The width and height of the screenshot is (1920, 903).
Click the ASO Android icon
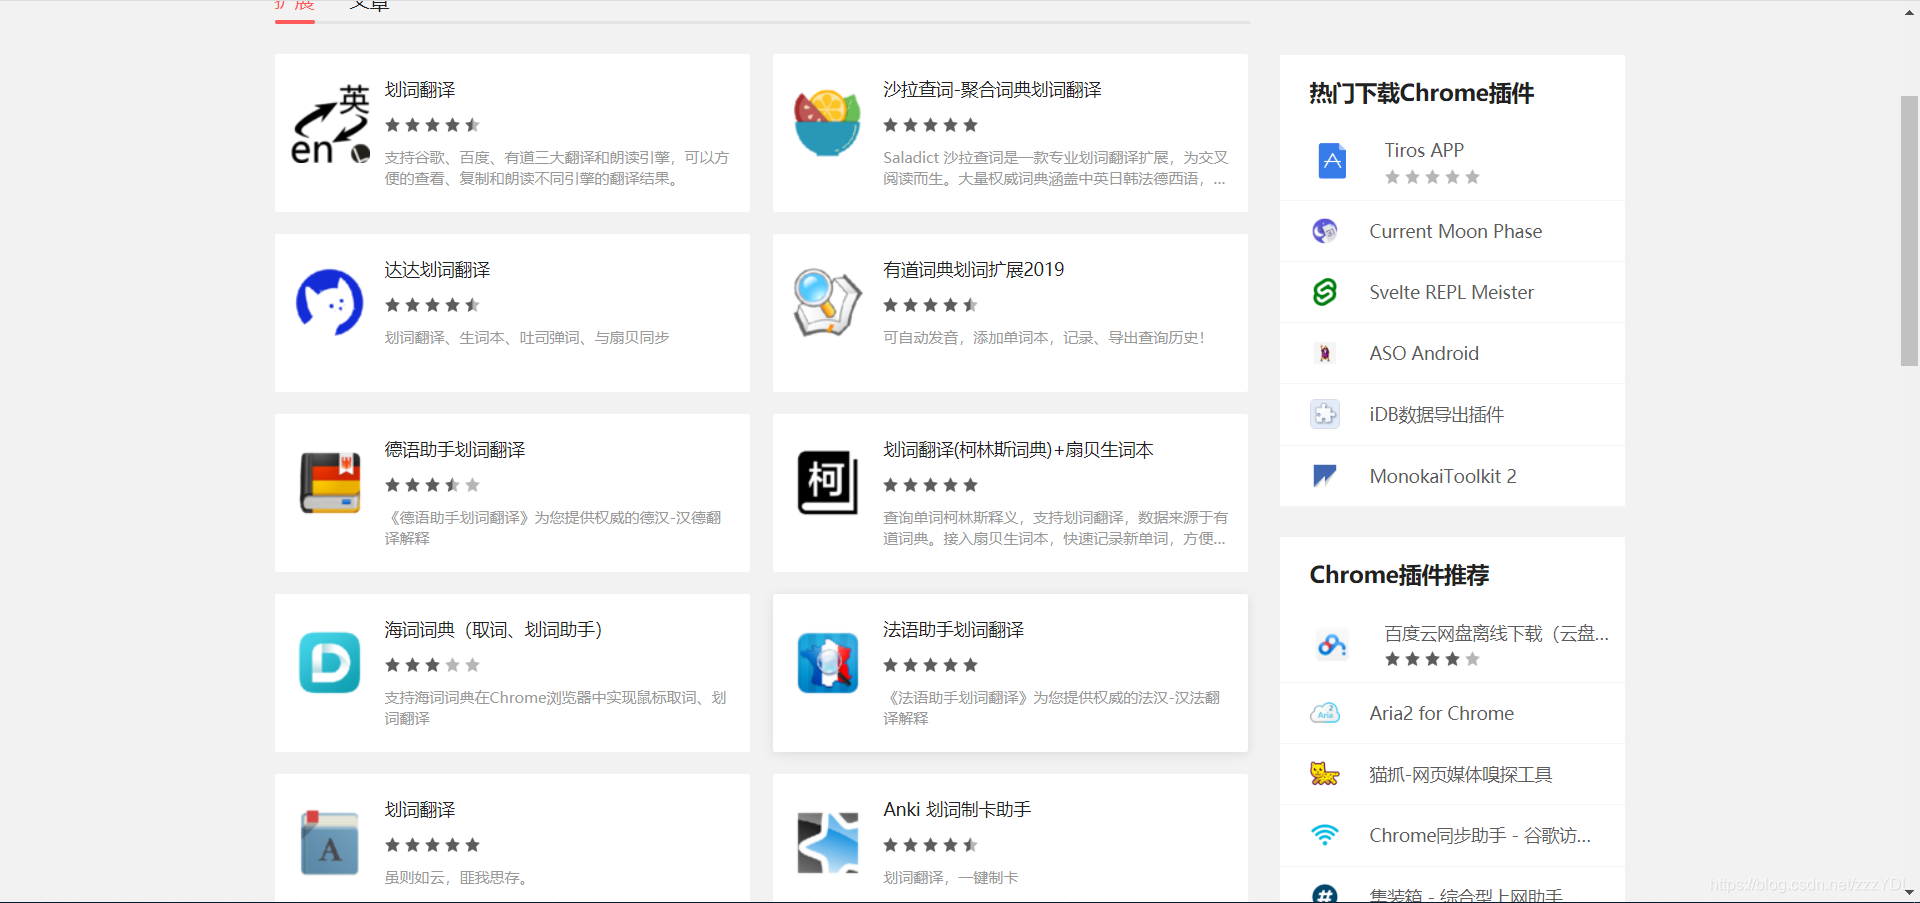click(1325, 353)
